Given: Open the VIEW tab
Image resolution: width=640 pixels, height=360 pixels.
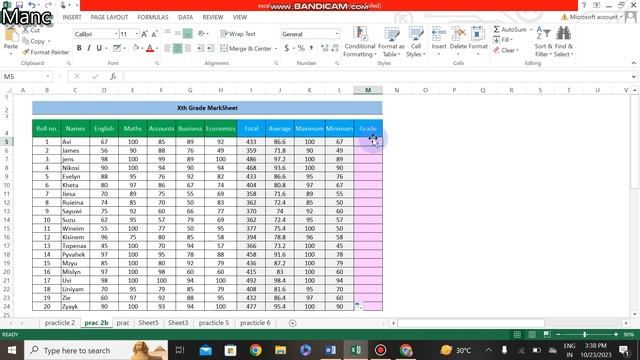Looking at the screenshot, I should (x=240, y=17).
